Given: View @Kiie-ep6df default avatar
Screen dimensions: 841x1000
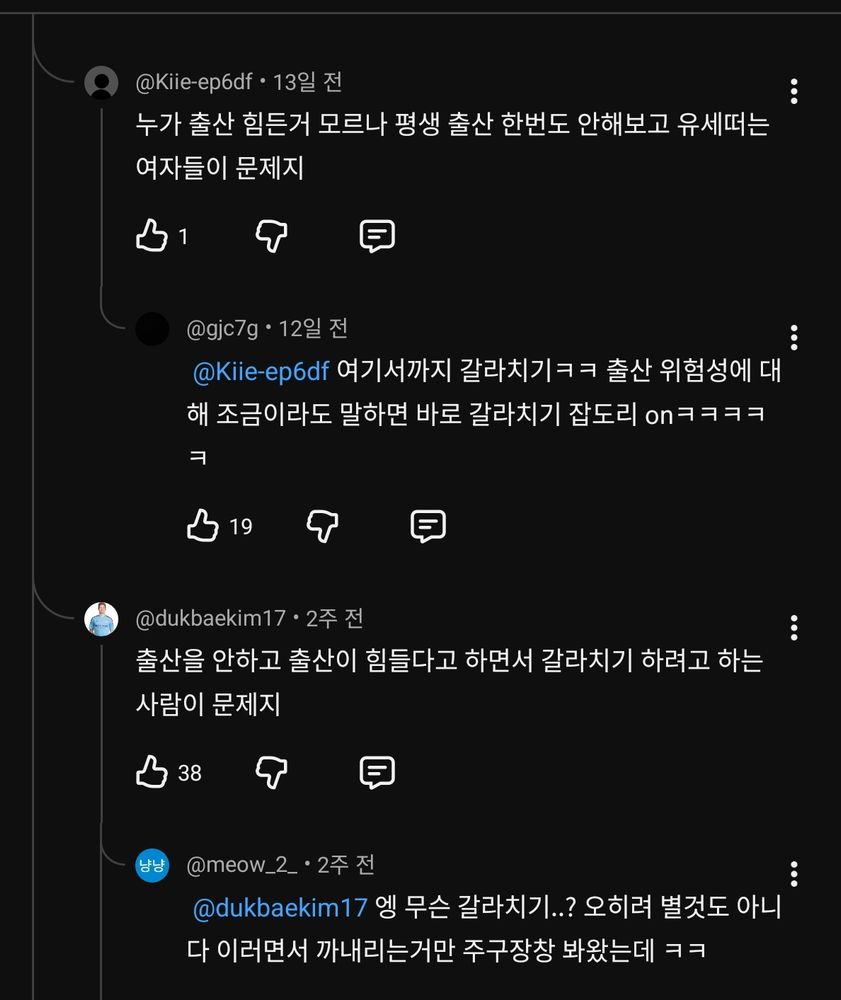Looking at the screenshot, I should (x=101, y=82).
